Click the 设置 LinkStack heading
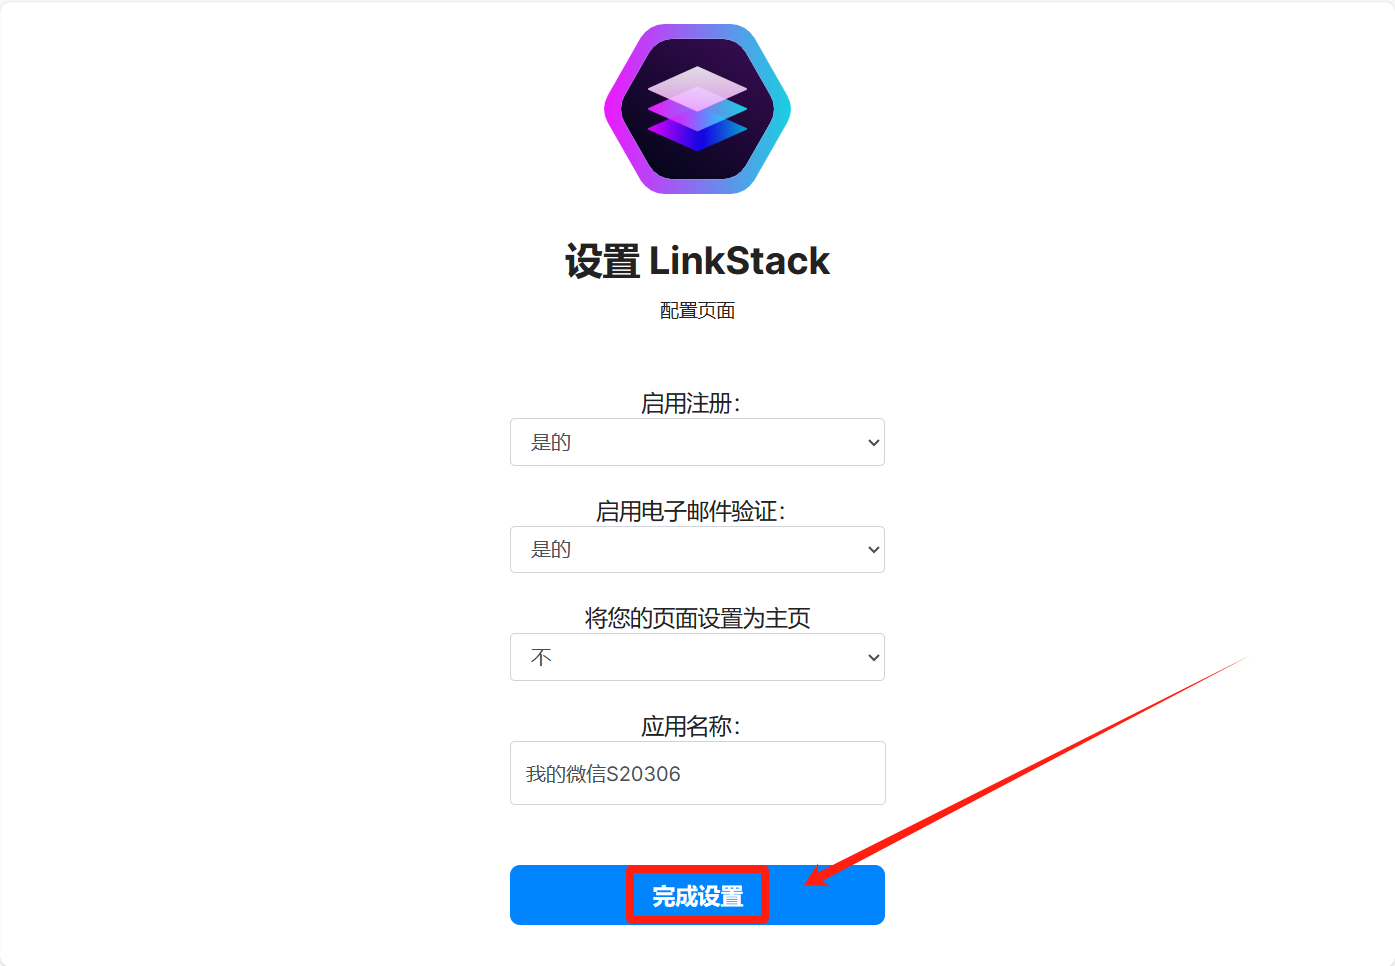1395x966 pixels. [x=697, y=261]
